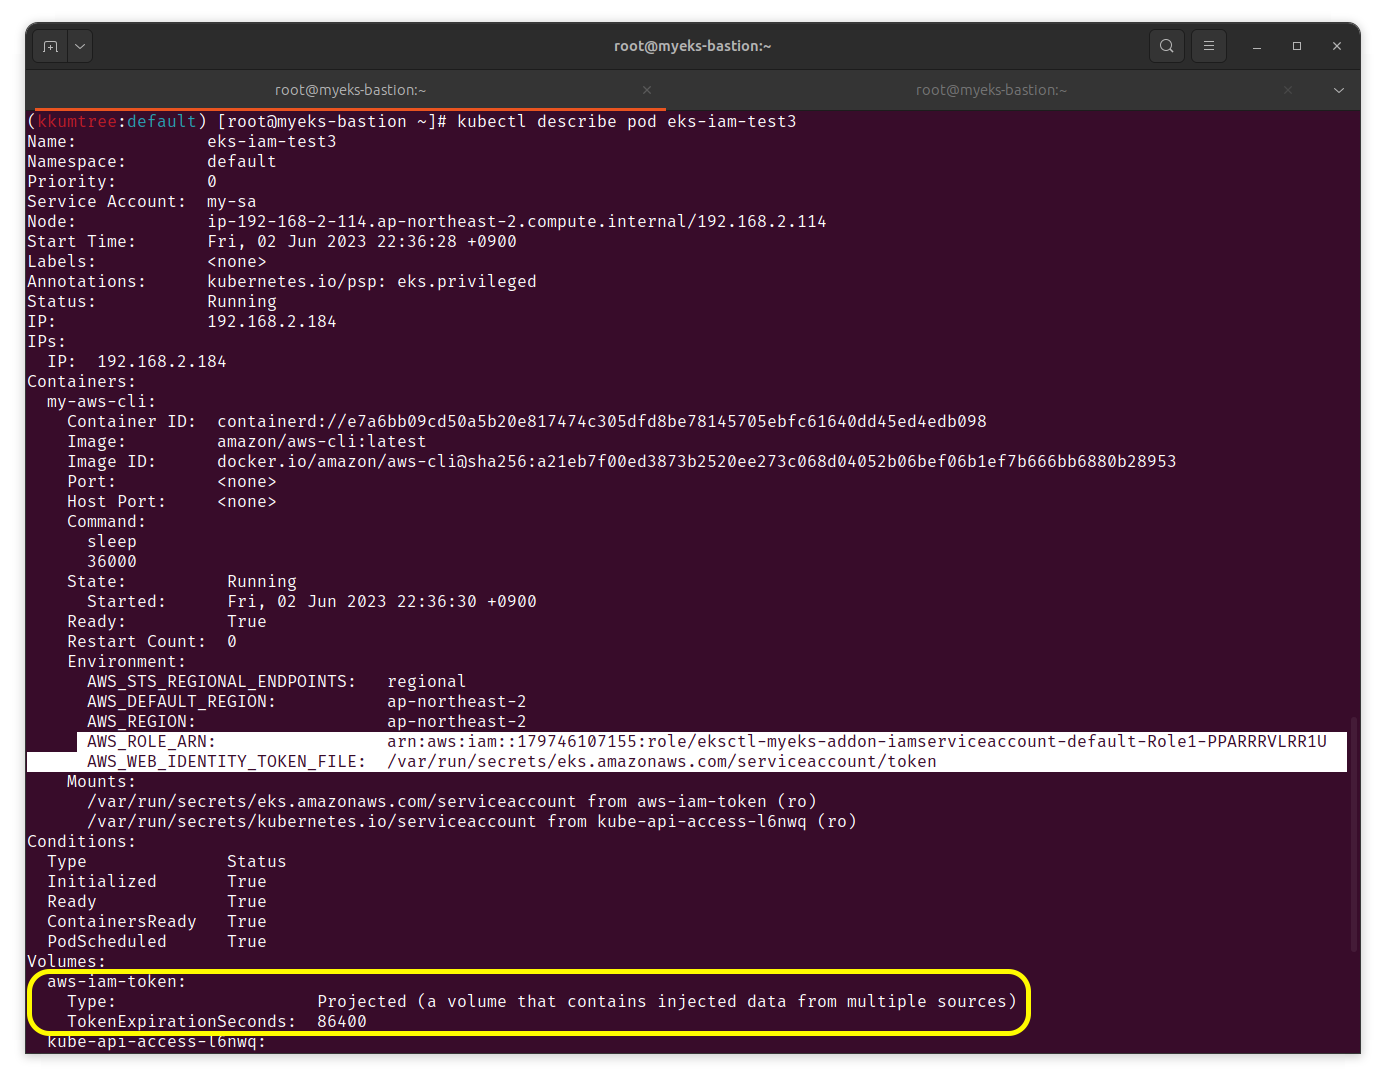The width and height of the screenshot is (1386, 1082).
Task: Click the Image value 'amazon/aws-cli:latest'
Action: click(322, 441)
